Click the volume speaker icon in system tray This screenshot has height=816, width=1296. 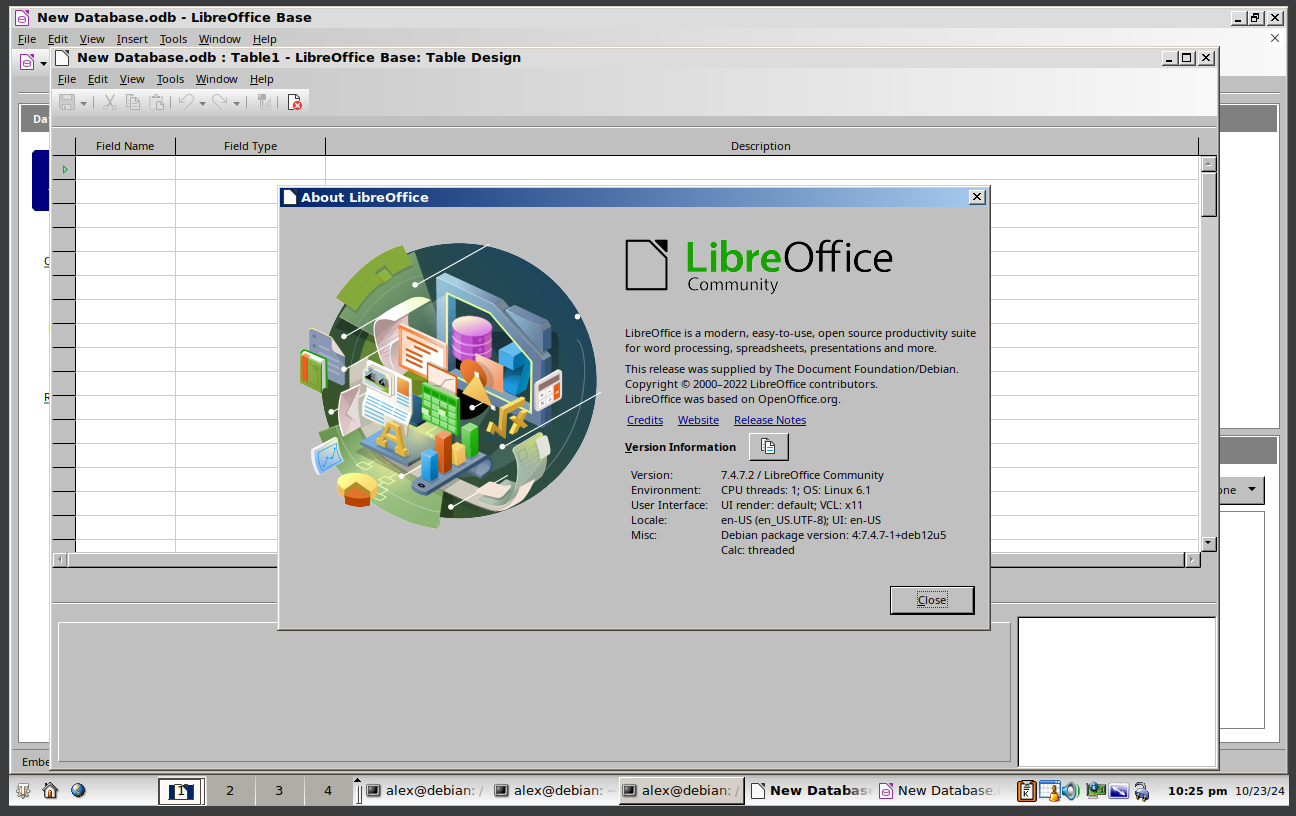[1071, 791]
